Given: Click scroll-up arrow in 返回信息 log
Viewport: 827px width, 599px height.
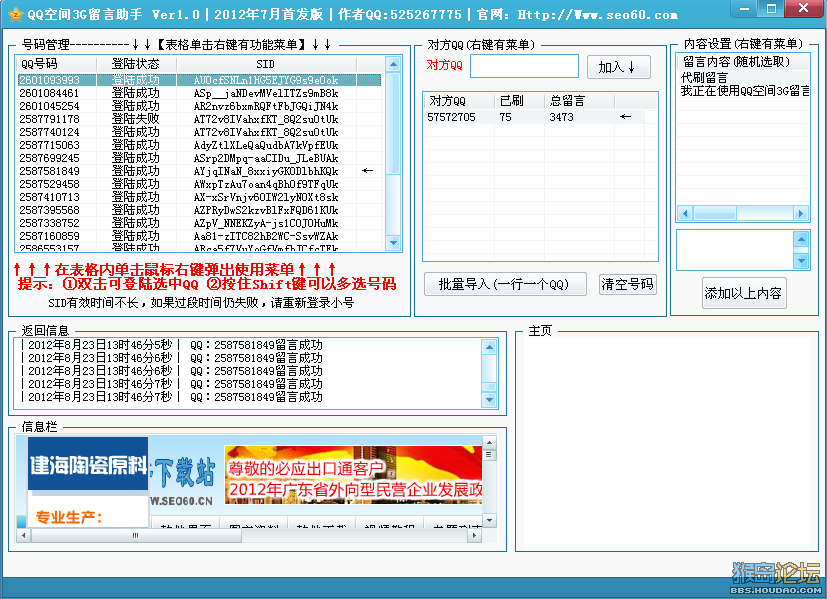Looking at the screenshot, I should point(489,347).
